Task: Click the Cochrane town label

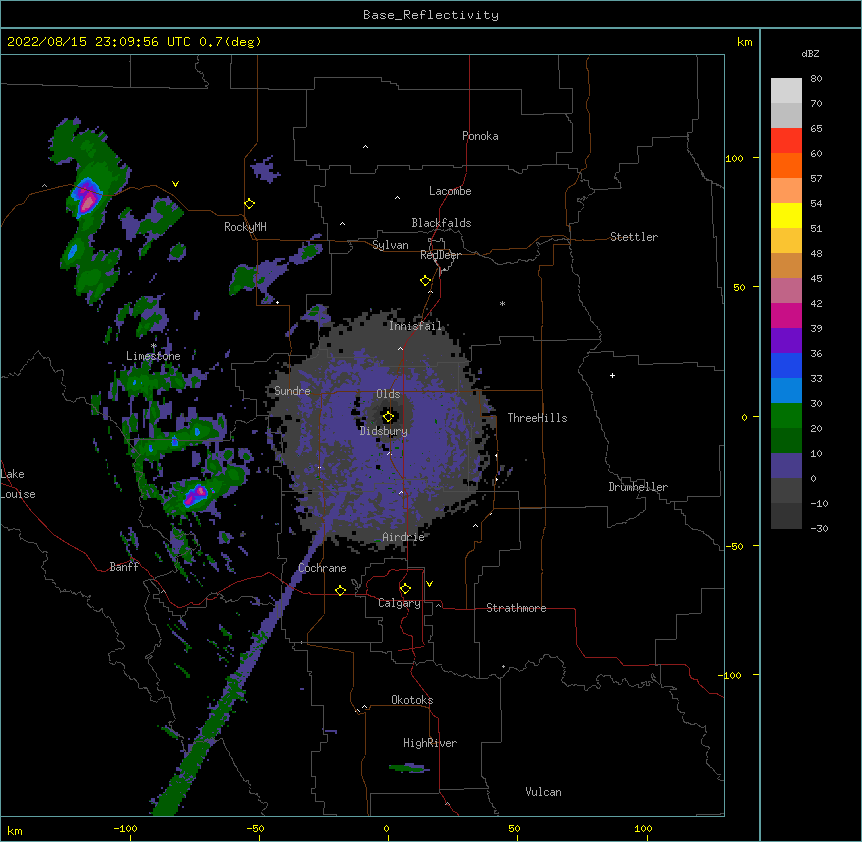Action: (322, 568)
